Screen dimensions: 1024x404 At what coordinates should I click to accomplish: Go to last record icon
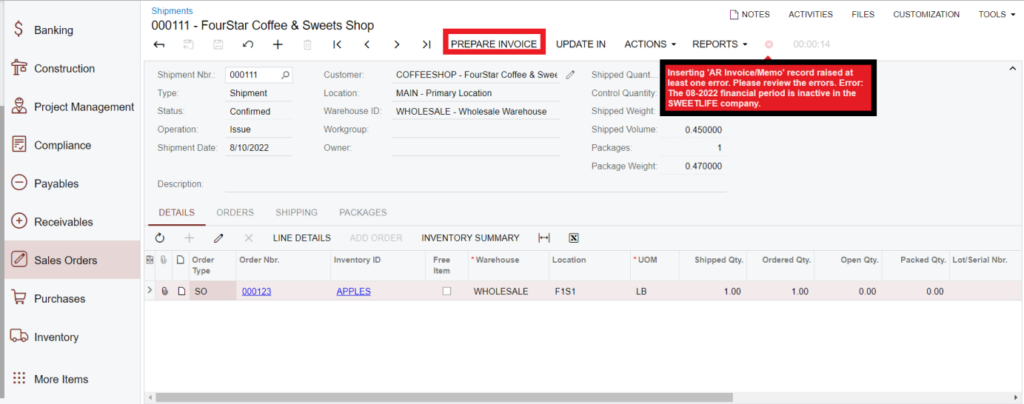pyautogui.click(x=426, y=44)
